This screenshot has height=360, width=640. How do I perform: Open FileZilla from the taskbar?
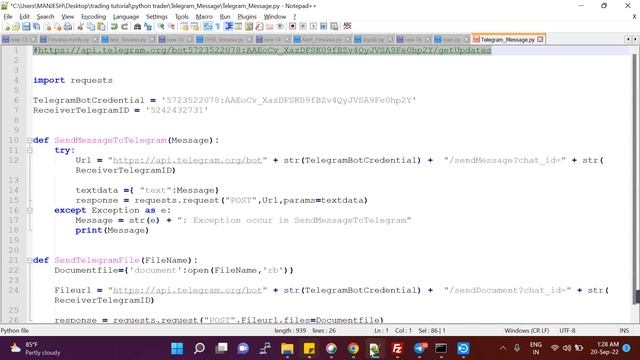(397, 349)
